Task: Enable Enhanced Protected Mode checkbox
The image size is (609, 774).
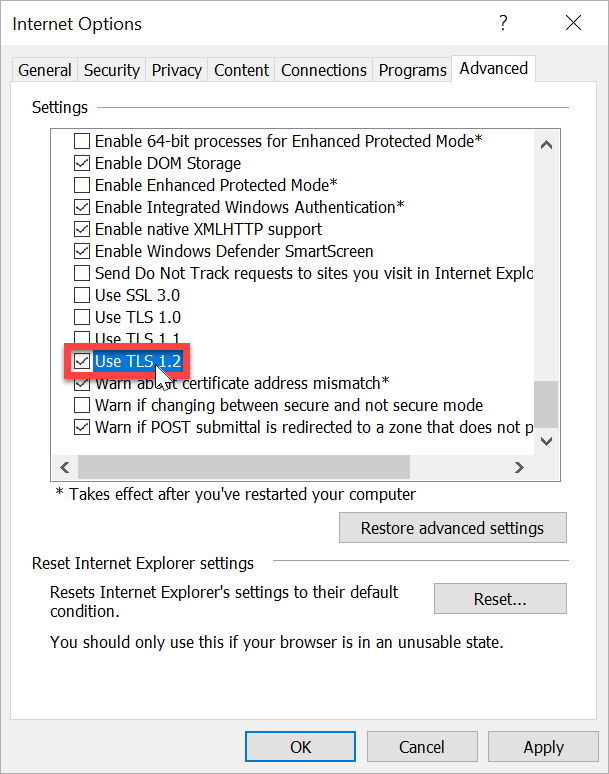Action: pyautogui.click(x=82, y=185)
